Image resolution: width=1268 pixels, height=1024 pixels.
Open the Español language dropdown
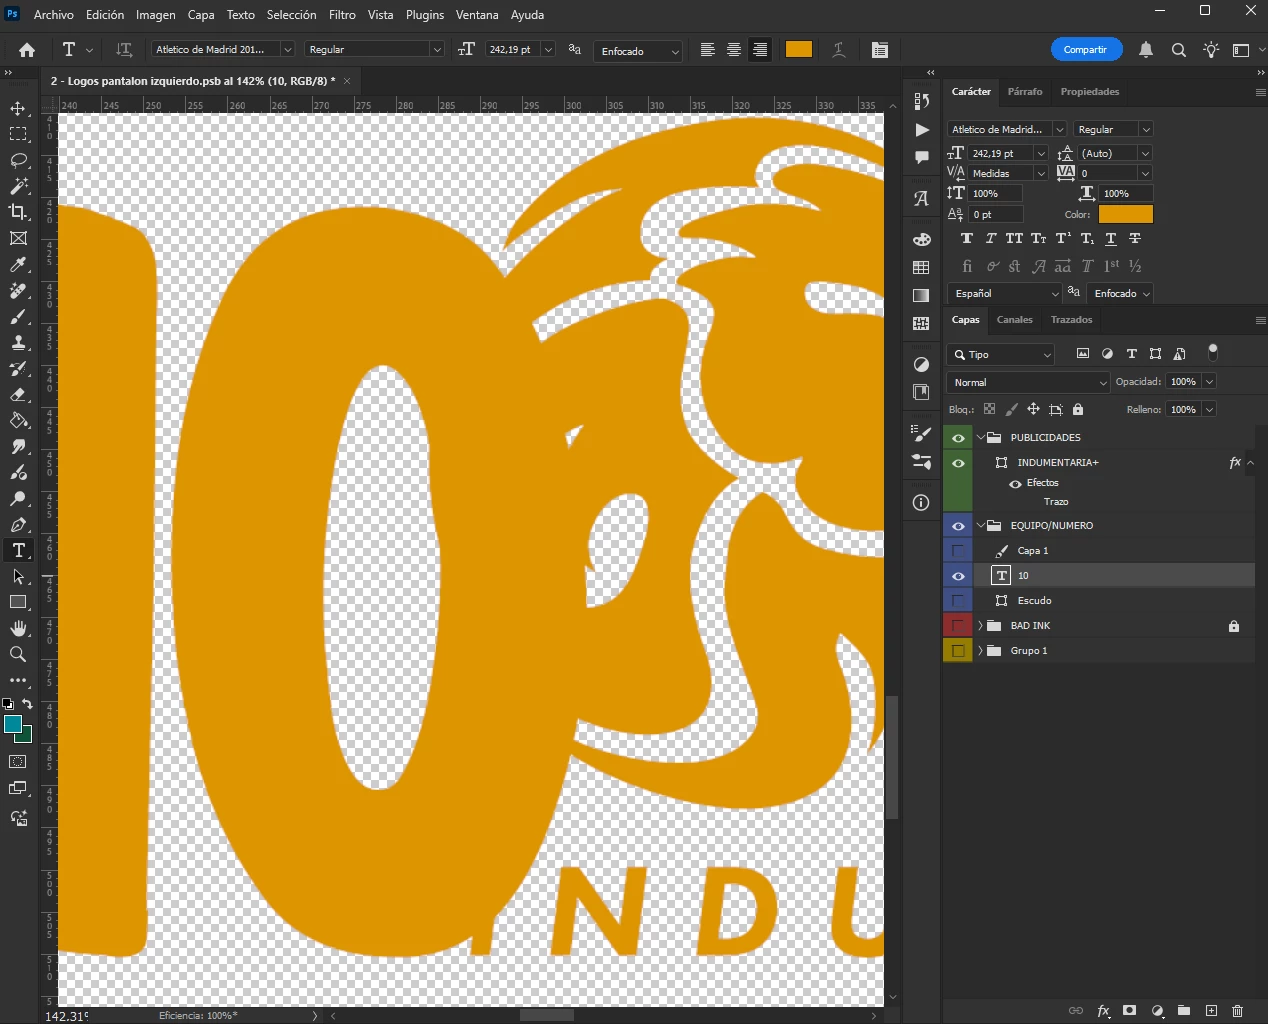1005,294
